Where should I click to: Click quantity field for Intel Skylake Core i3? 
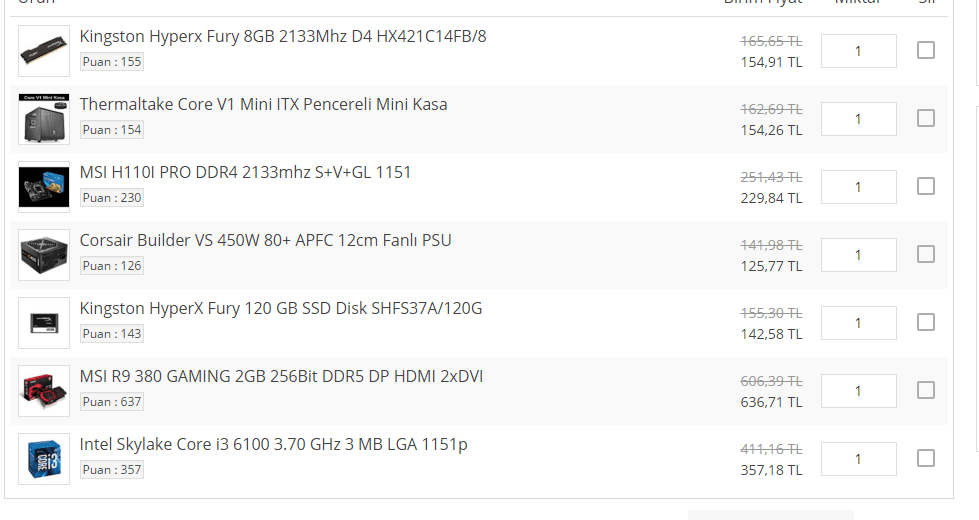point(858,459)
